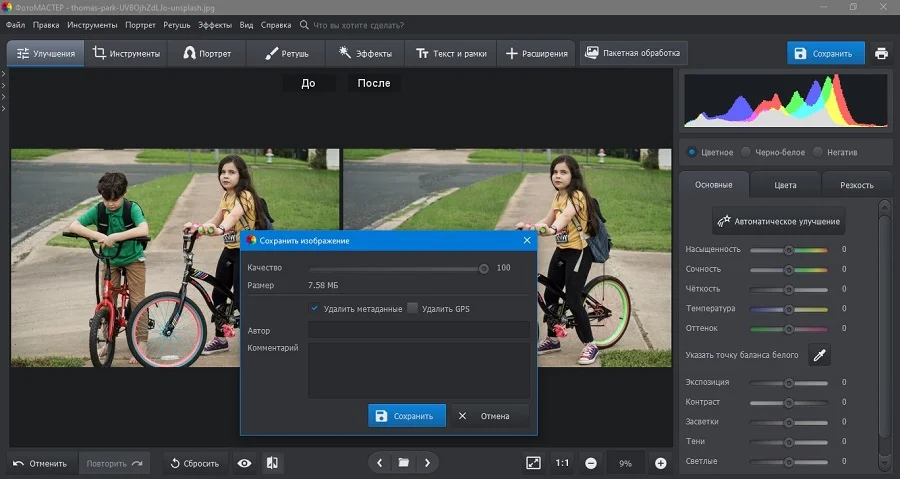Viewport: 900px width, 479px height.
Task: Go to next image with right arrow
Action: point(427,462)
